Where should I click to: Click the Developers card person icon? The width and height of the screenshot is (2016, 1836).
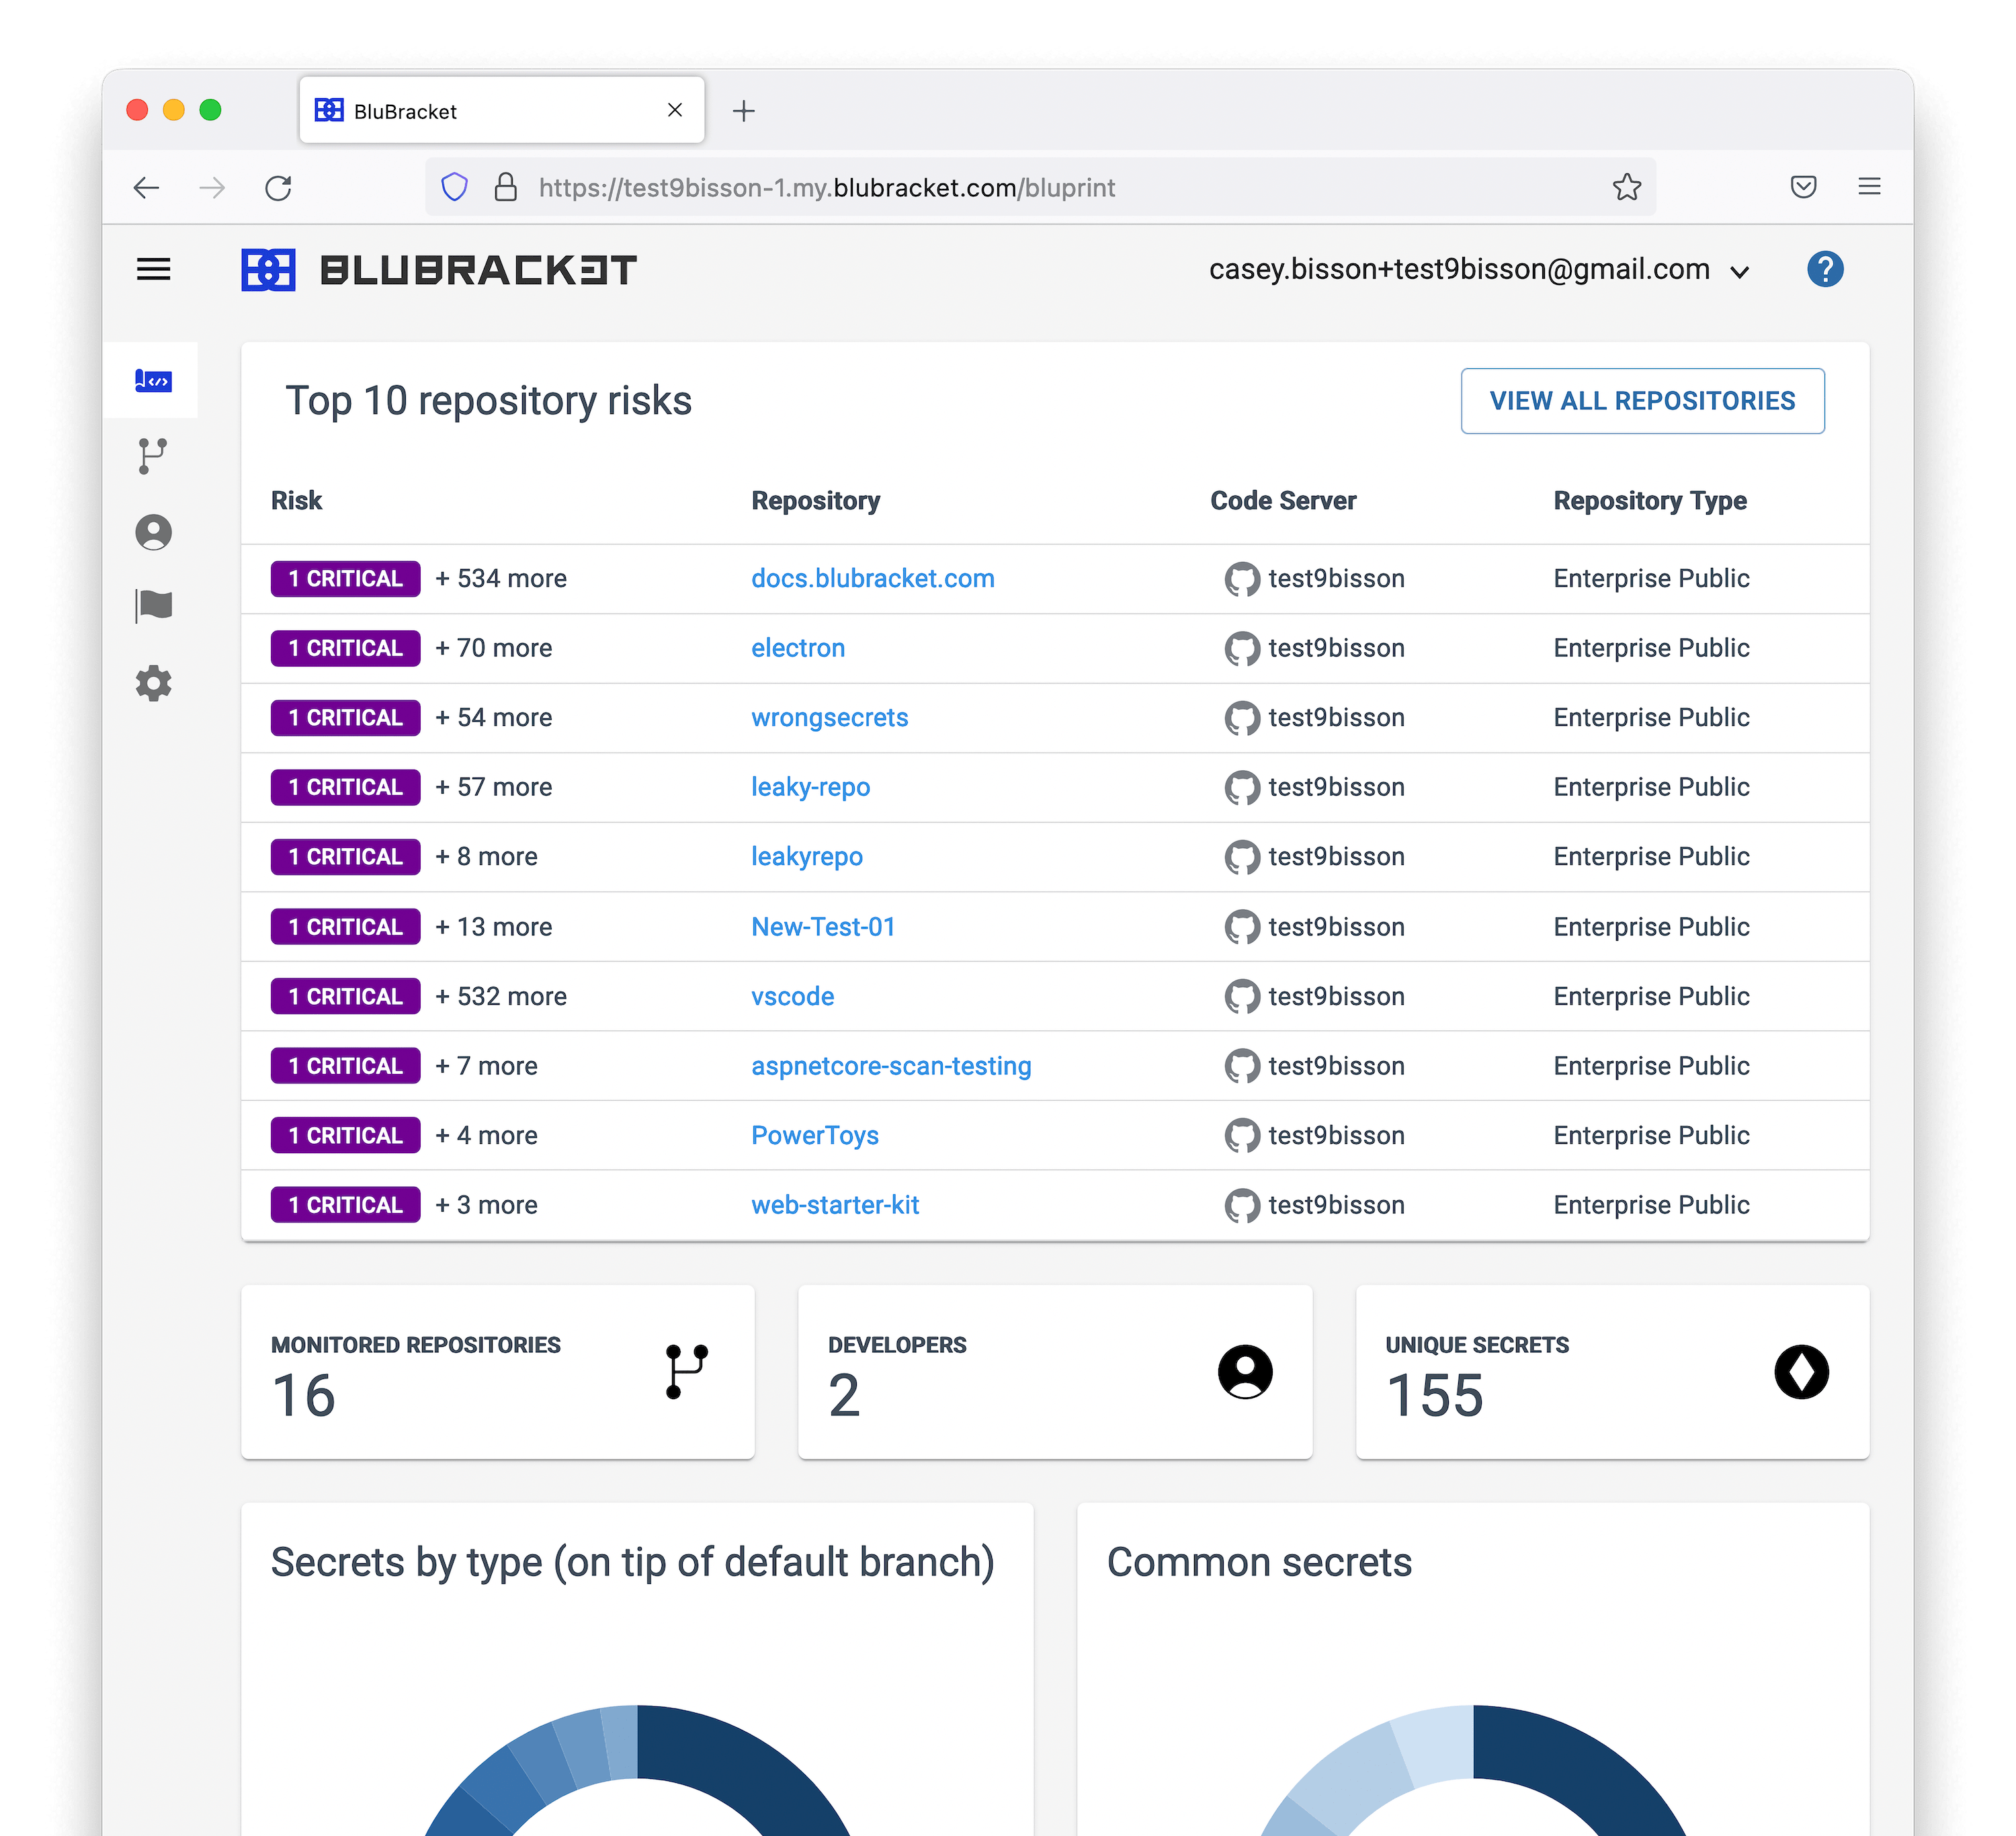[x=1245, y=1371]
